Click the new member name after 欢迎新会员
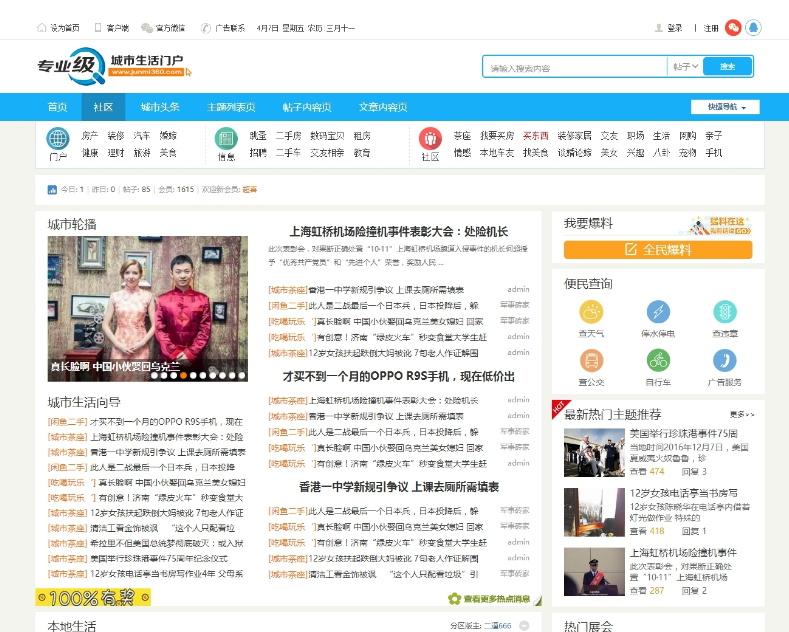 coord(250,190)
